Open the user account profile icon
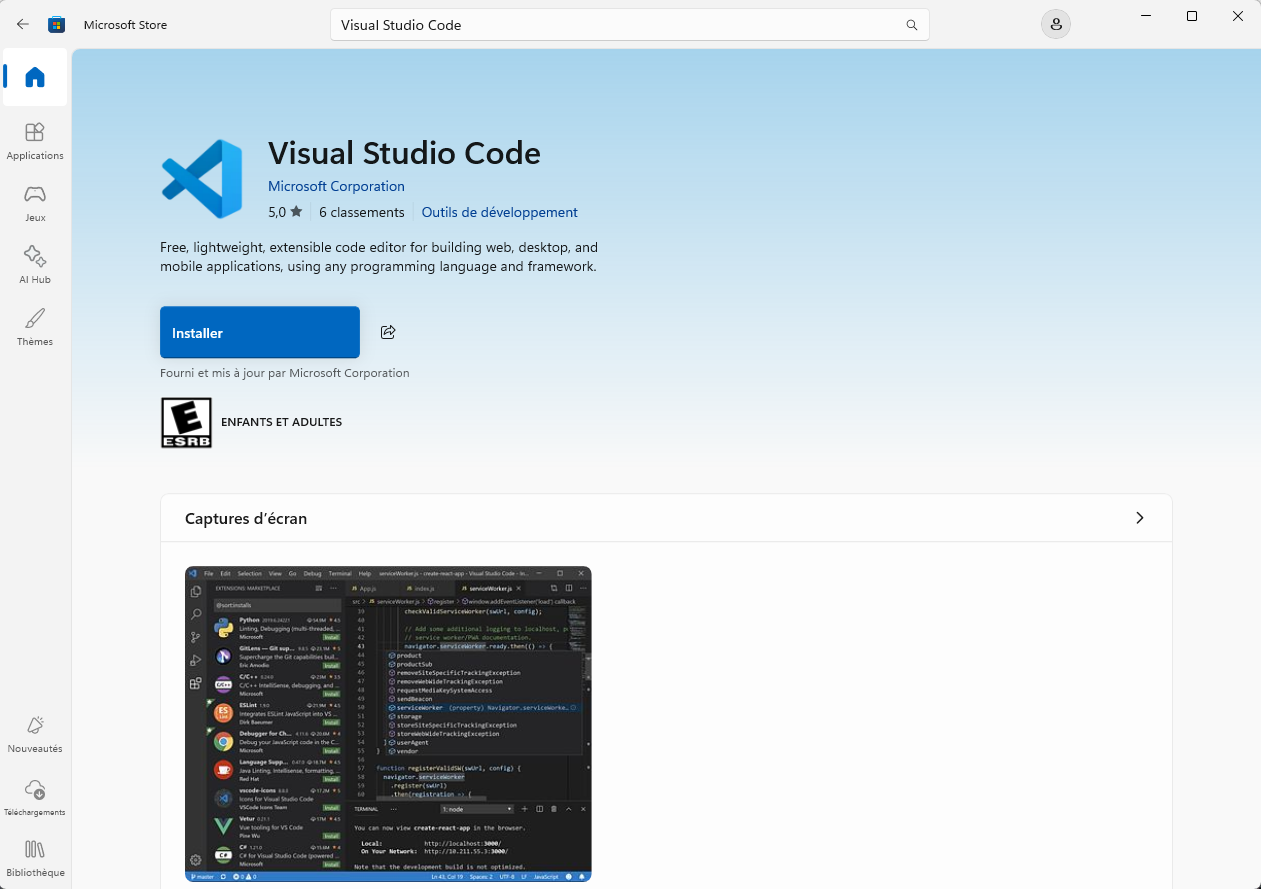Image resolution: width=1261 pixels, height=889 pixels. (1056, 24)
